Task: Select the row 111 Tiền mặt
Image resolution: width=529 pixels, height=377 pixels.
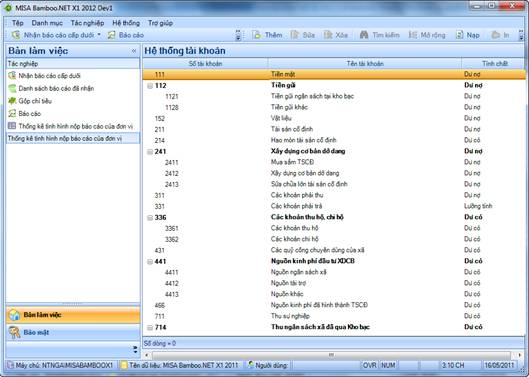Action: (334, 74)
